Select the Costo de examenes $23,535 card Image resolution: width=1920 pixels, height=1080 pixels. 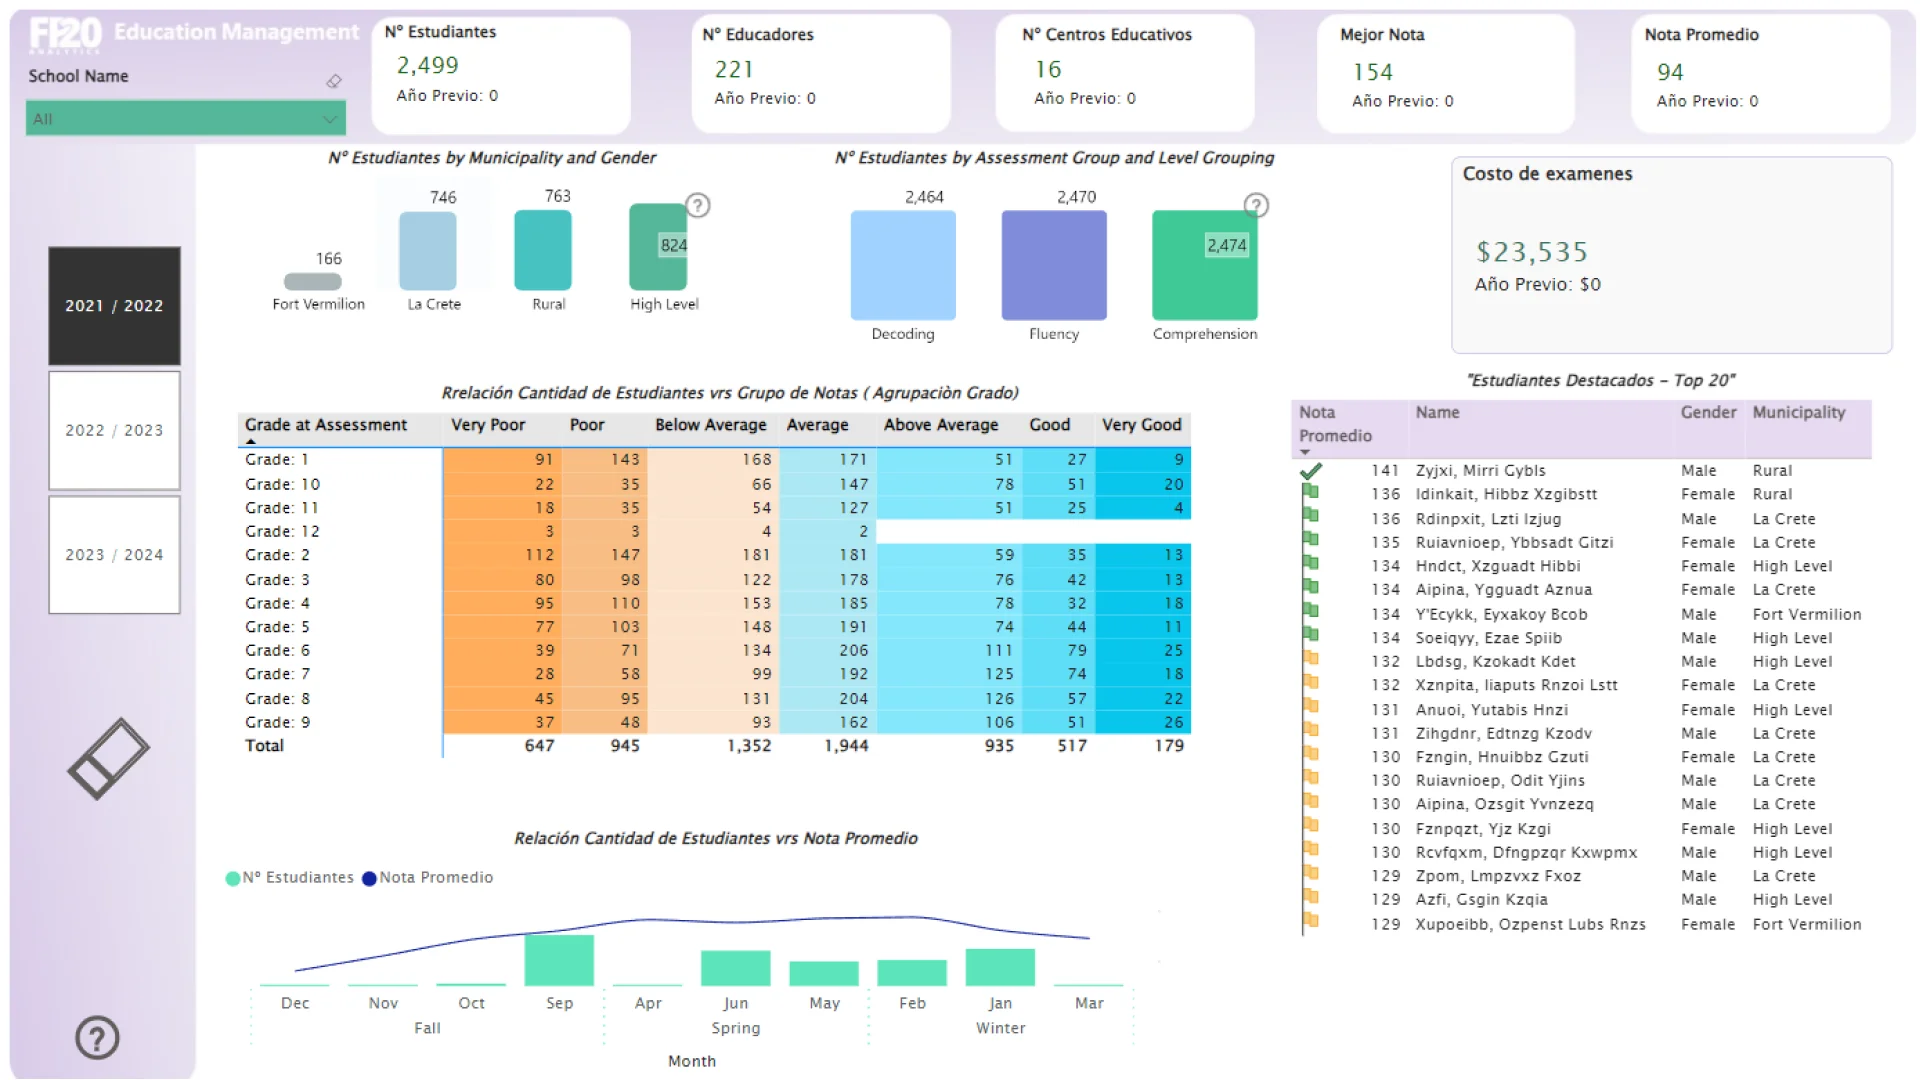click(1672, 255)
